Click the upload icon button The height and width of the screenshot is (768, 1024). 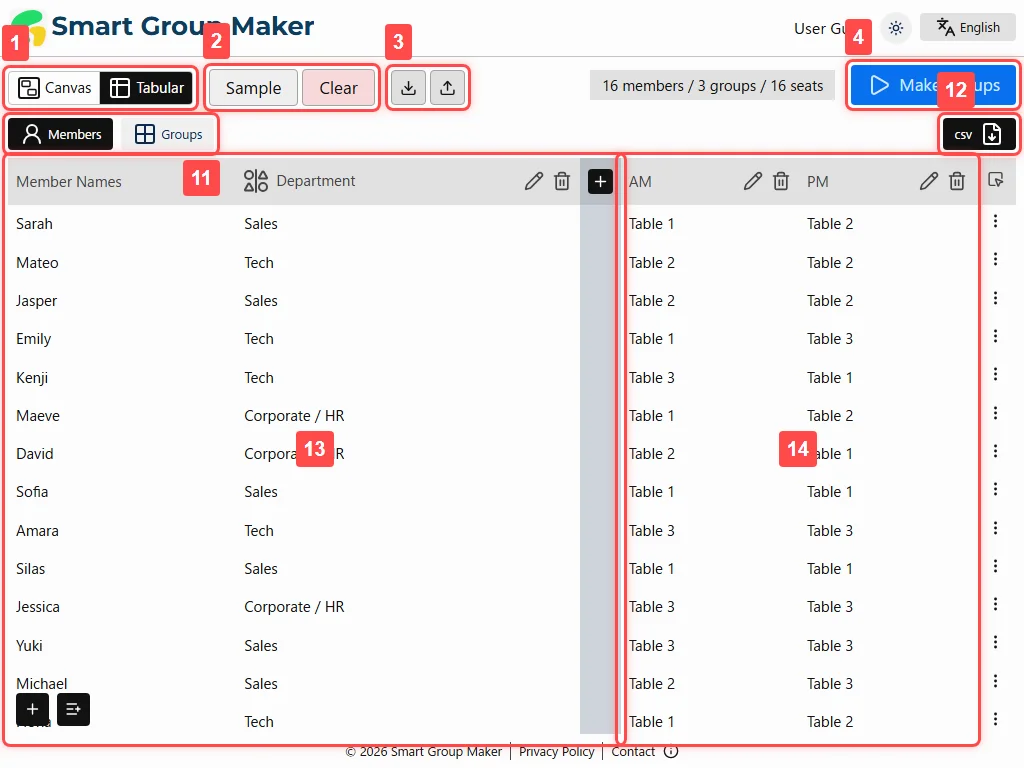coord(447,88)
